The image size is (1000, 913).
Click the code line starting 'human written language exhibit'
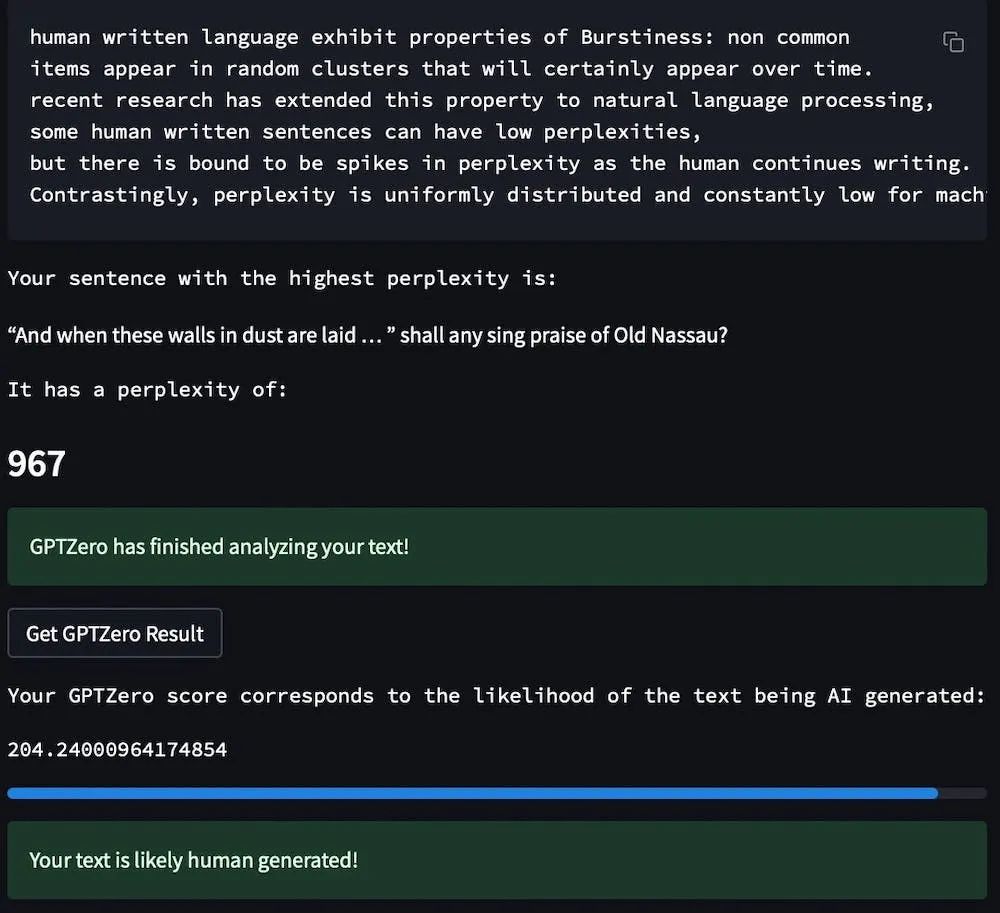(x=439, y=38)
